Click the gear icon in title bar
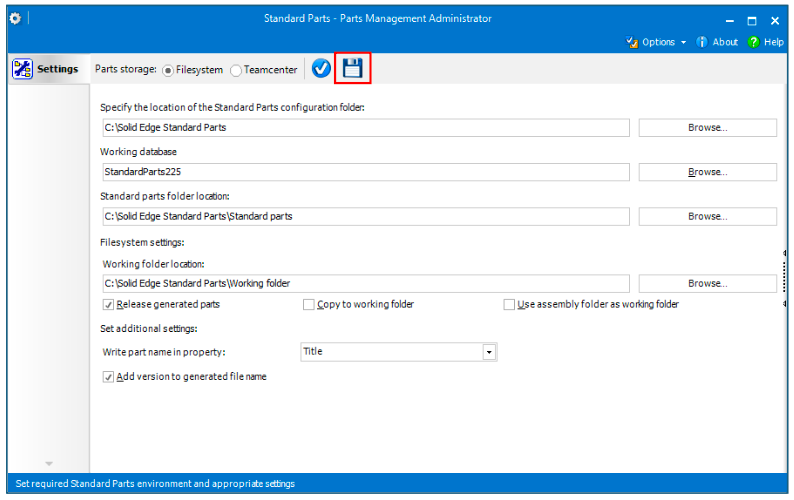794x500 pixels. 15,19
